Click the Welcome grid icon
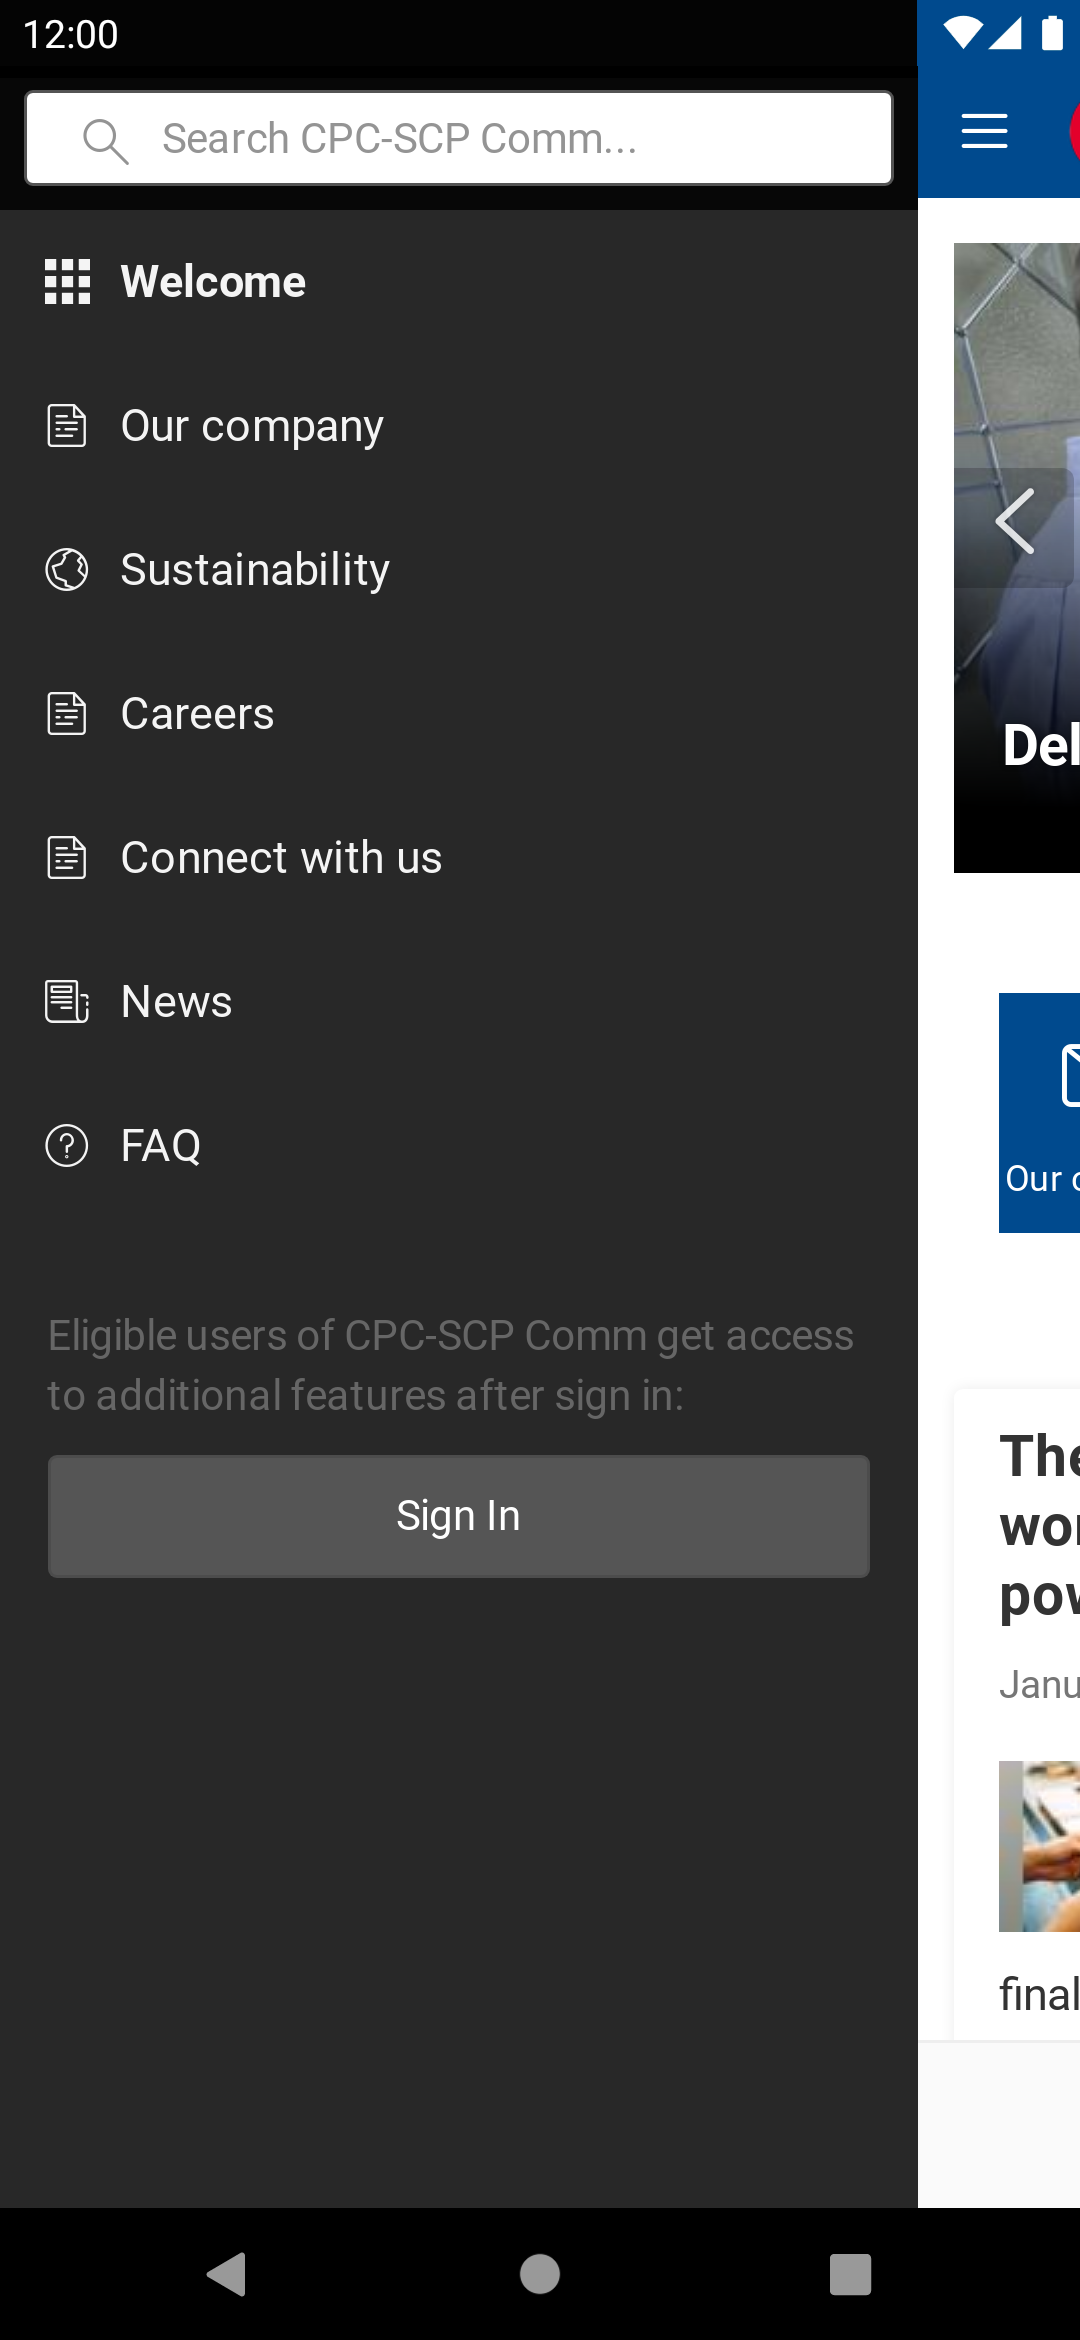The image size is (1080, 2340). pos(67,282)
